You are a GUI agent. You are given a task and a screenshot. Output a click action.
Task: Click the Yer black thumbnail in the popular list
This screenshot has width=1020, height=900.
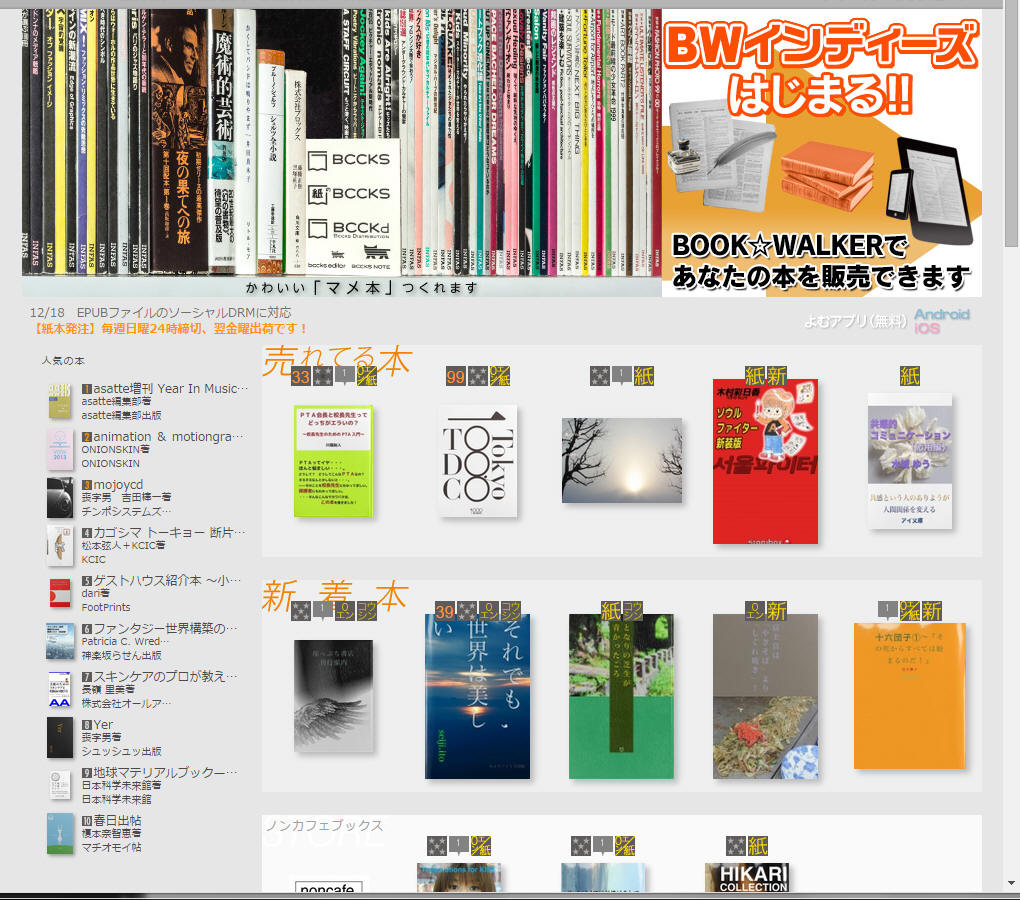[60, 737]
